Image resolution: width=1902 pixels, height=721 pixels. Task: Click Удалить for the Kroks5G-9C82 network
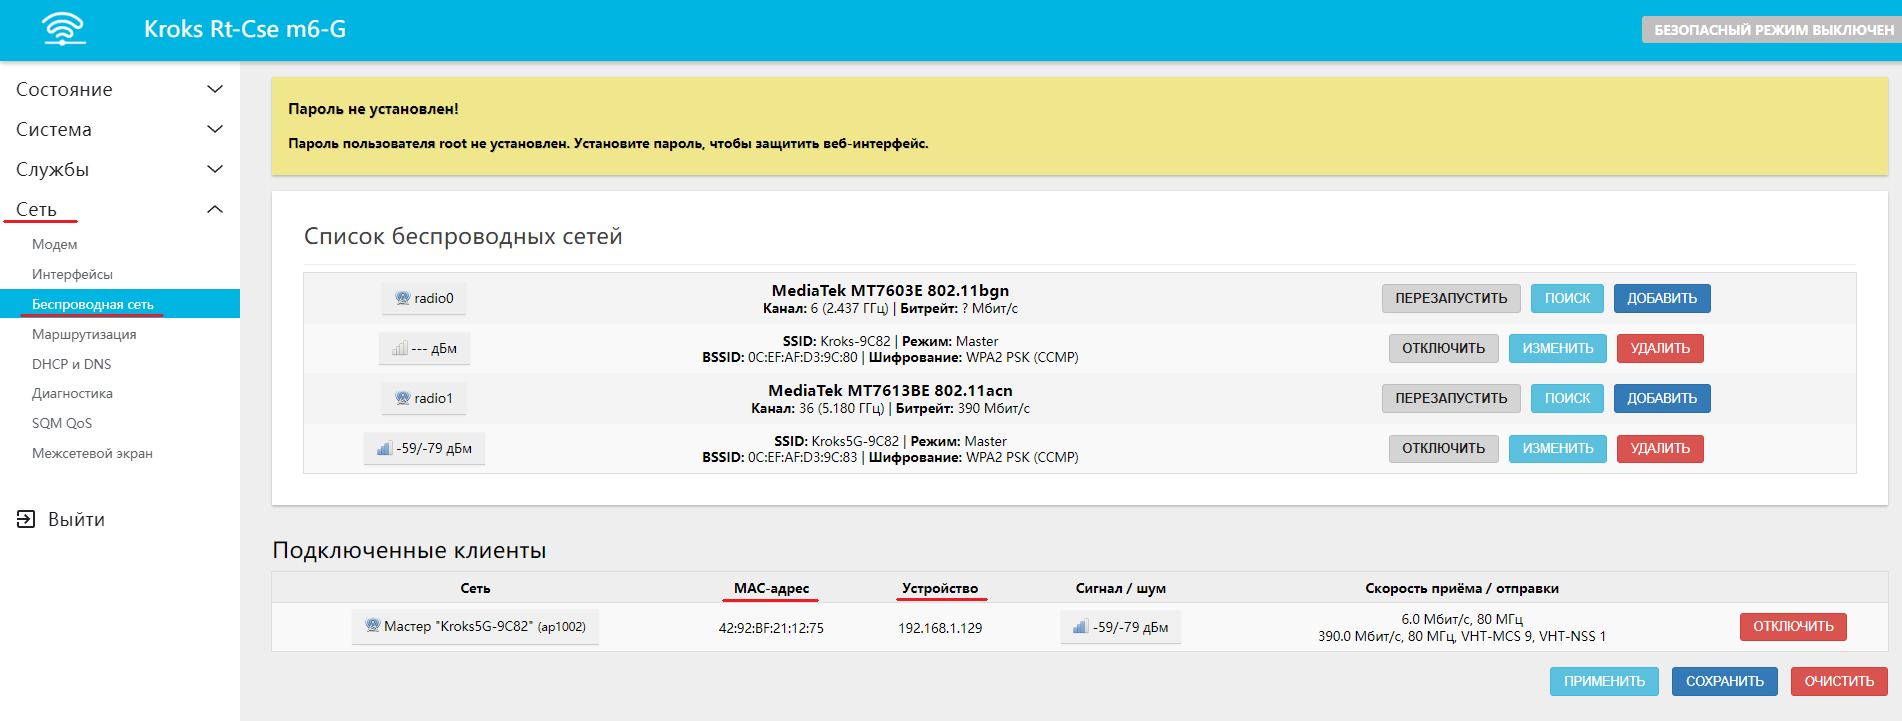coord(1660,448)
